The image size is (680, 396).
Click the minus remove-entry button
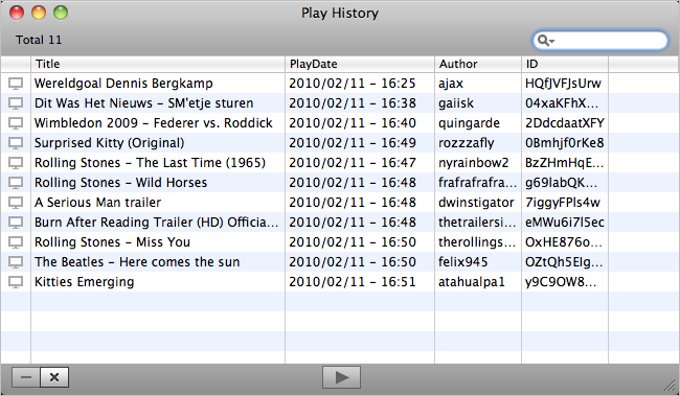coord(26,377)
